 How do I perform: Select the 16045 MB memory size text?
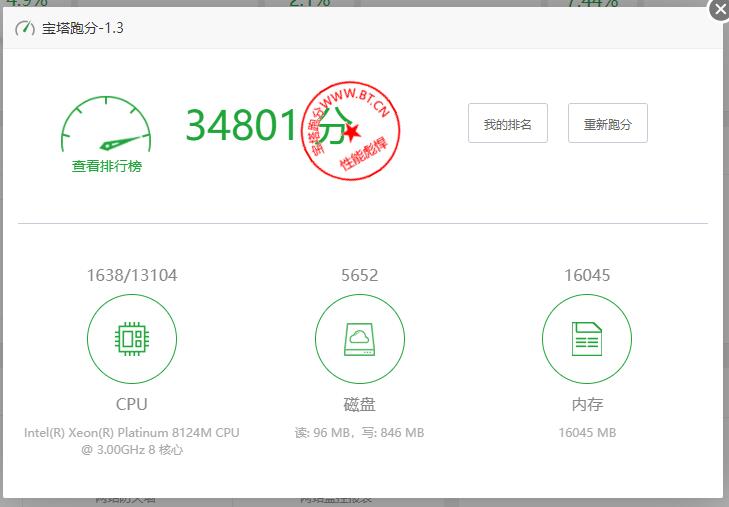[587, 433]
